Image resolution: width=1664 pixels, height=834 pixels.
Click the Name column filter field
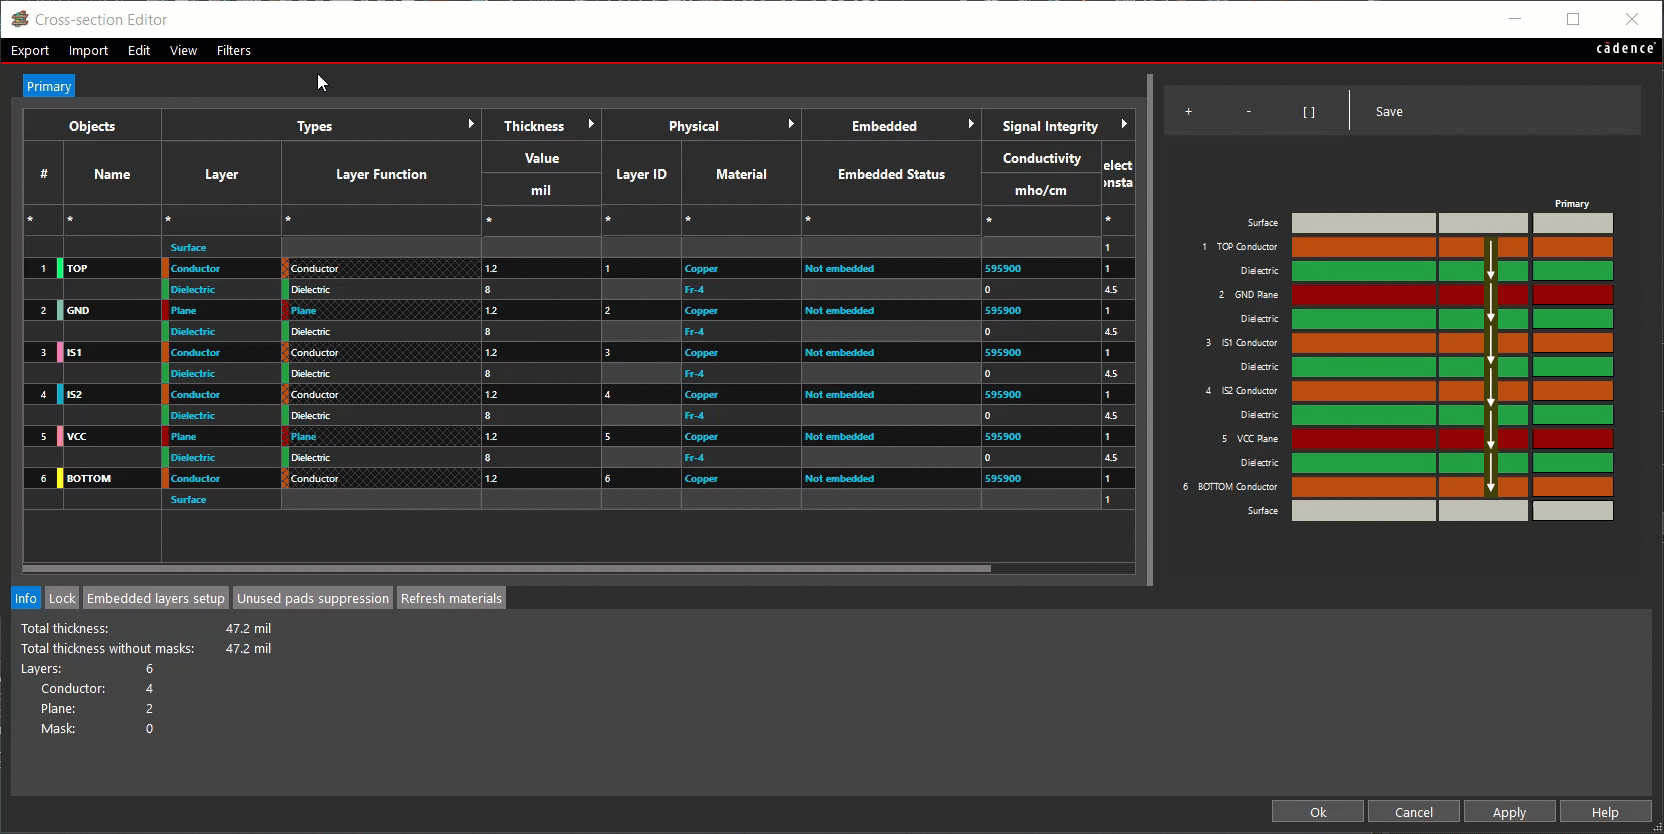coord(112,220)
